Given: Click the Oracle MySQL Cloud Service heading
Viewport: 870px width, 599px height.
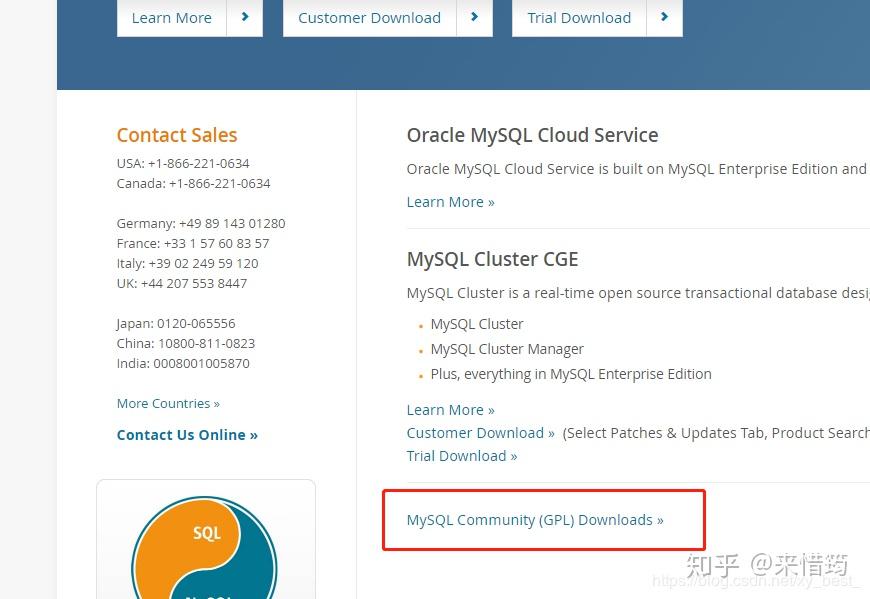Looking at the screenshot, I should point(532,135).
